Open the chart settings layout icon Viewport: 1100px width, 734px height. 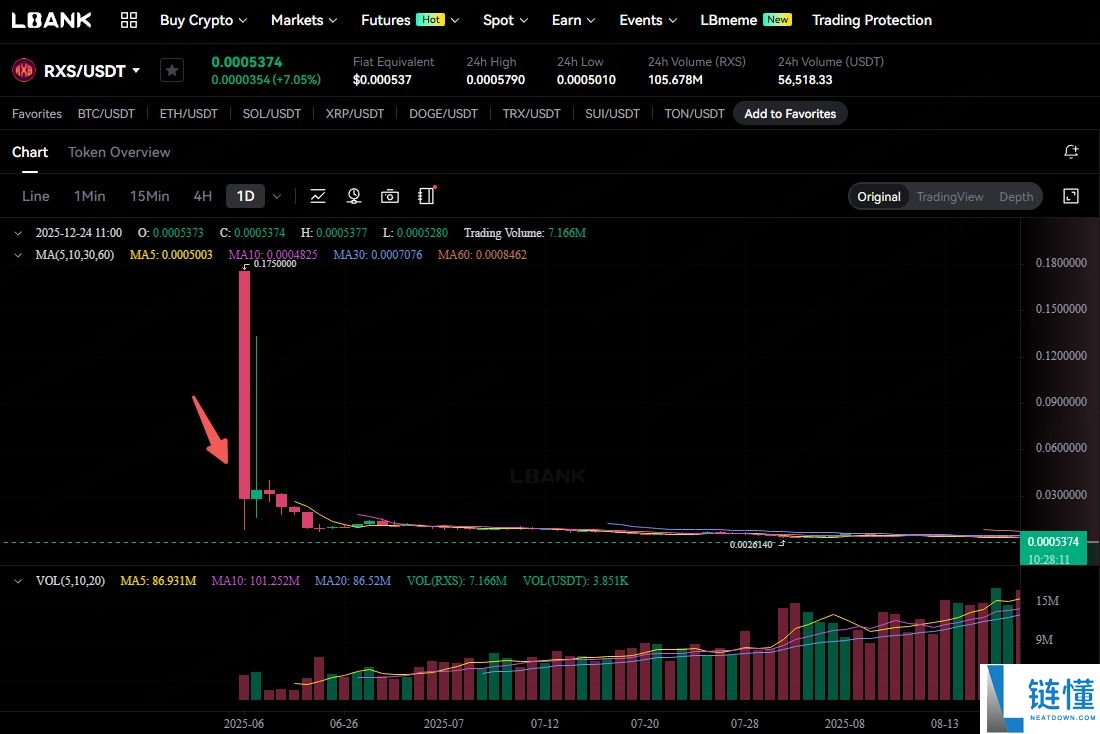[427, 196]
